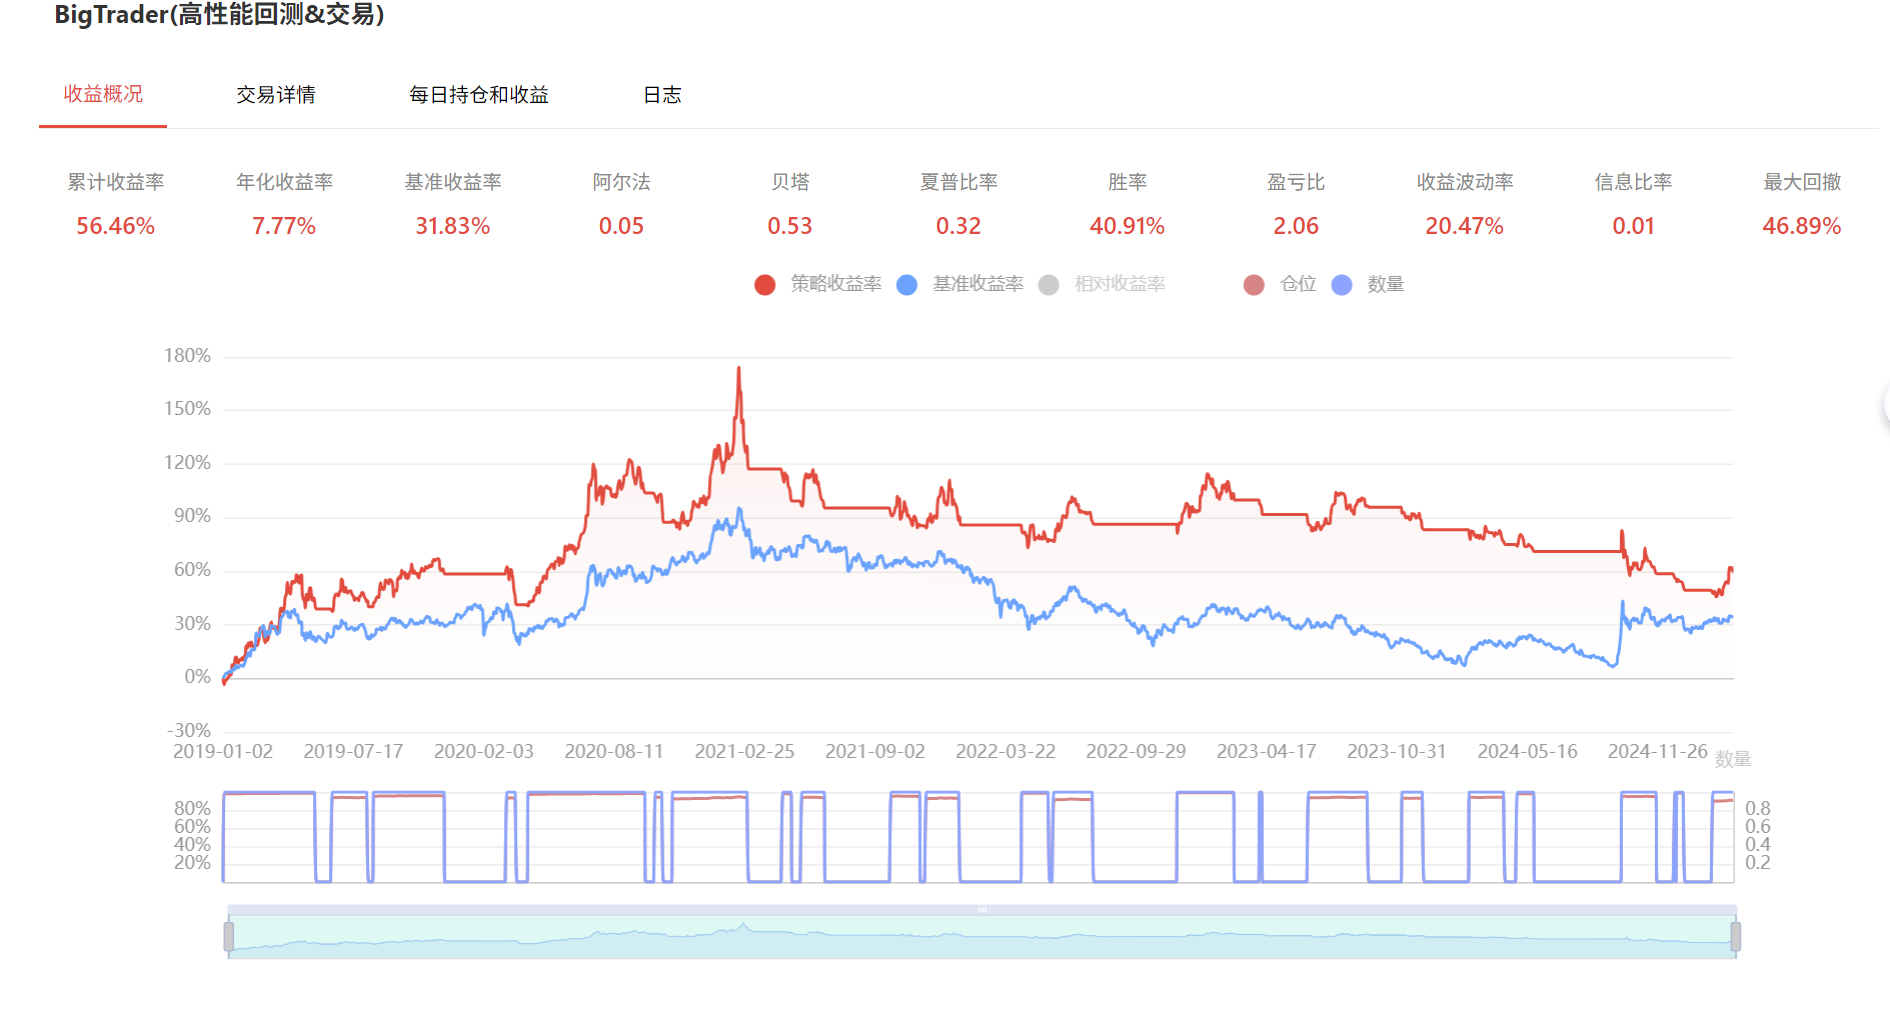Enable the gray 相对收益率 legend dot

click(1049, 285)
